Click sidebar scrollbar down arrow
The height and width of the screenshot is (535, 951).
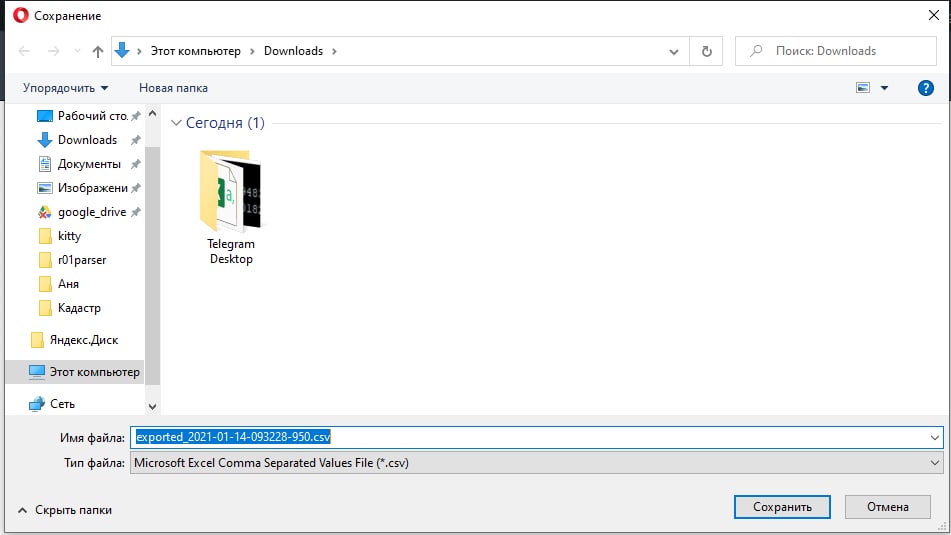[152, 406]
